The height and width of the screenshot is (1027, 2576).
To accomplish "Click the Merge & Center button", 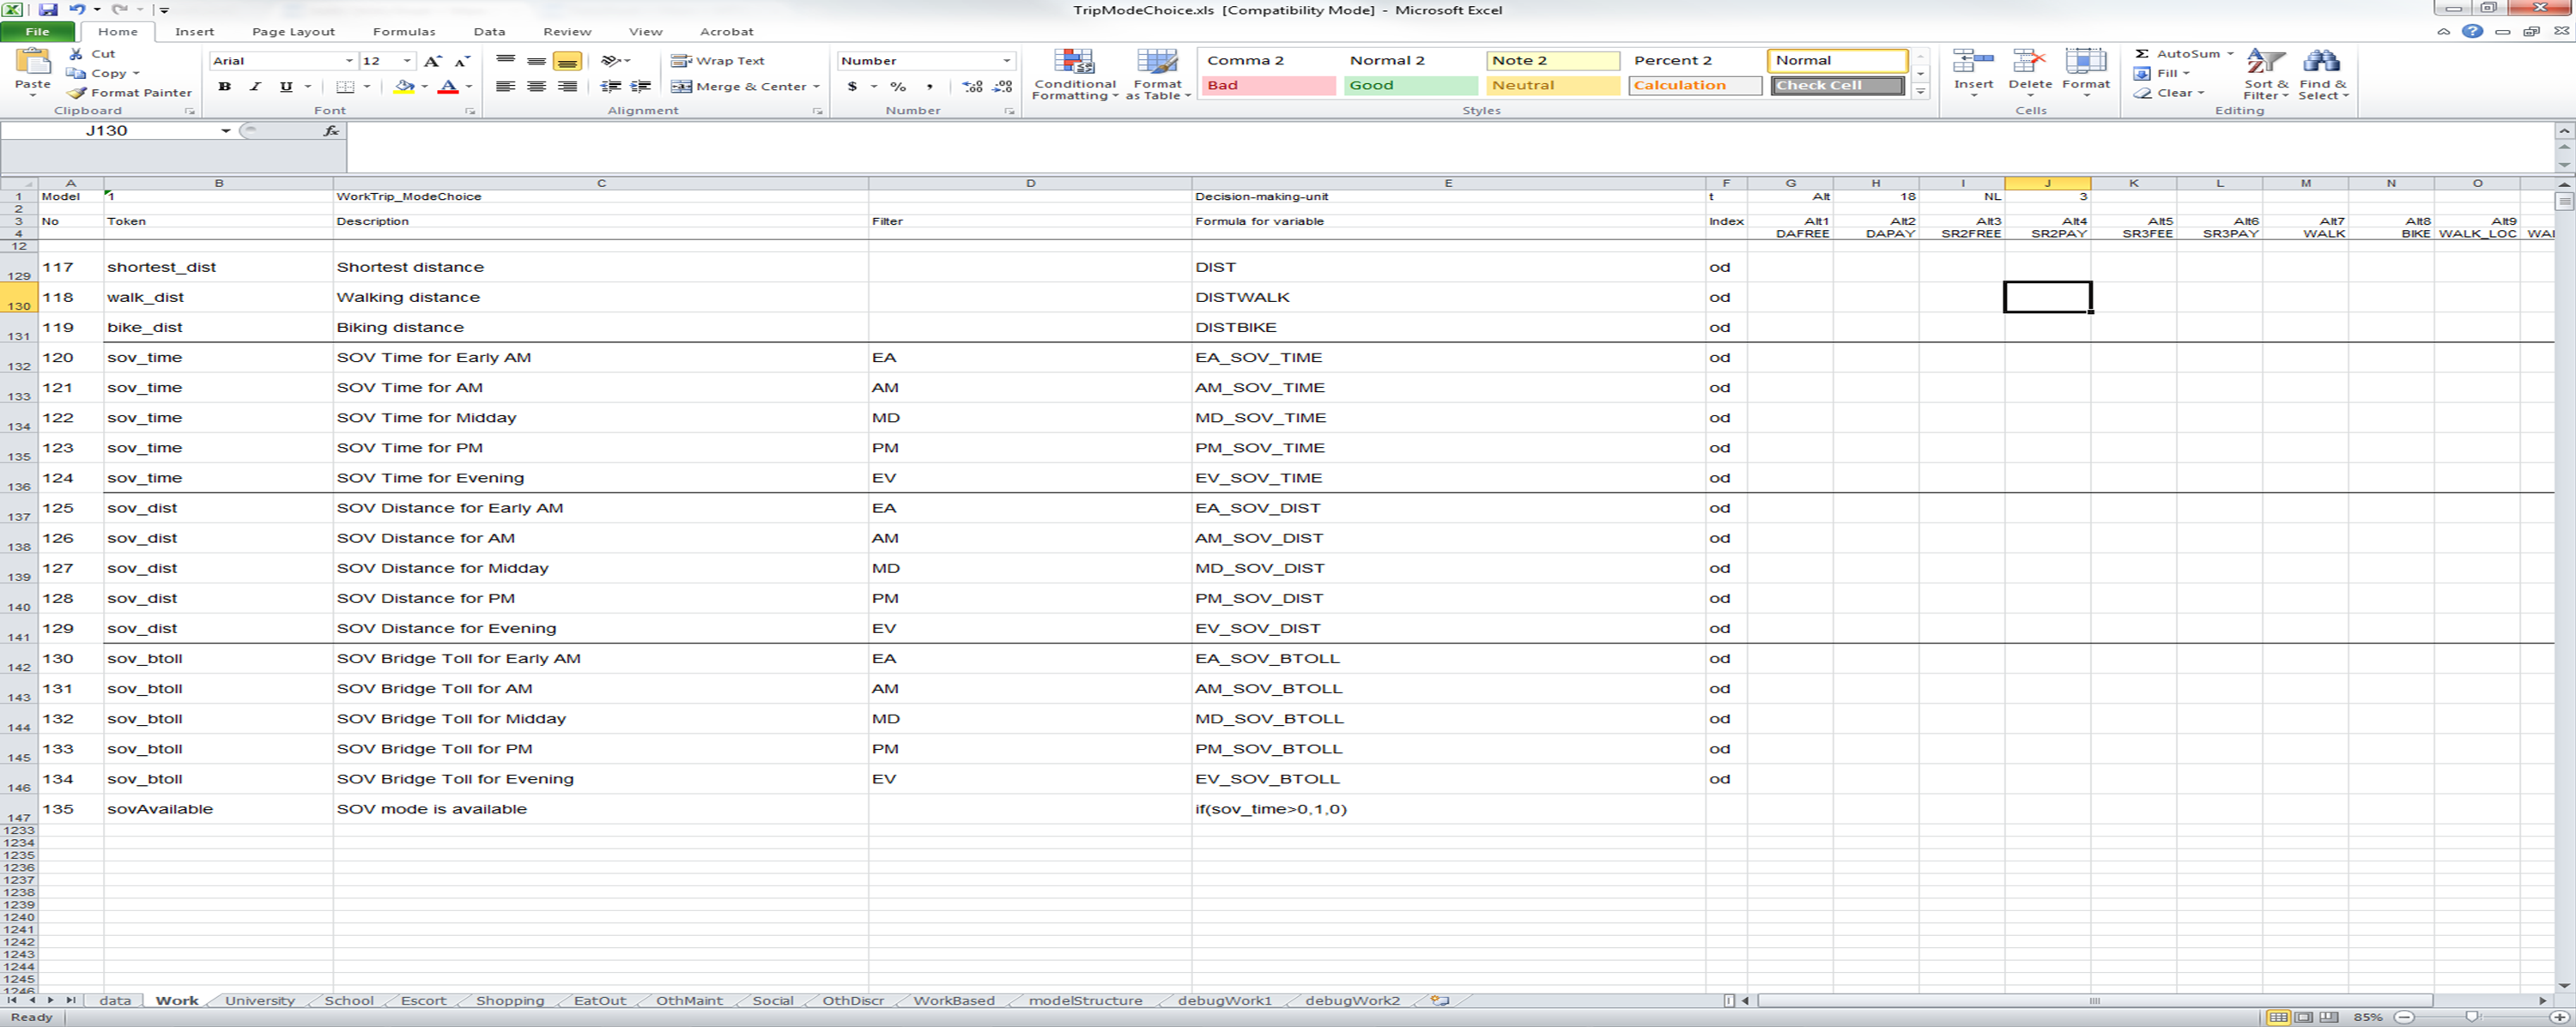I will (x=744, y=87).
